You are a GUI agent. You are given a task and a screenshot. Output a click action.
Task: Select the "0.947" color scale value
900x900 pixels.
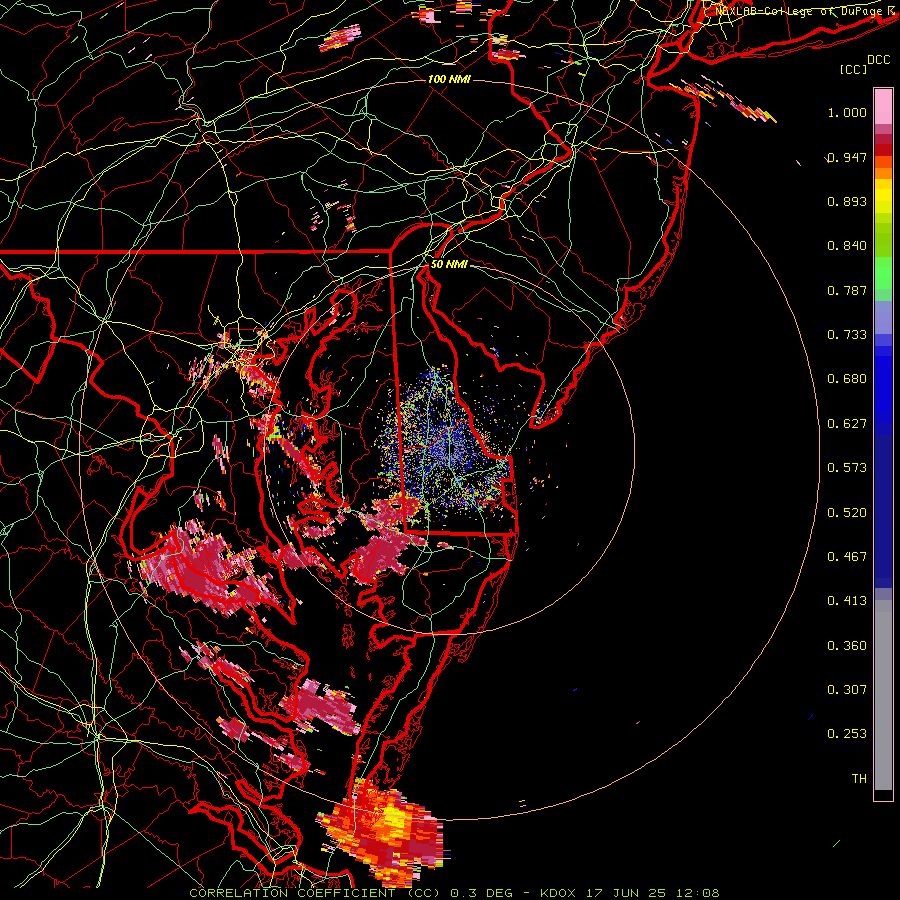pyautogui.click(x=847, y=157)
